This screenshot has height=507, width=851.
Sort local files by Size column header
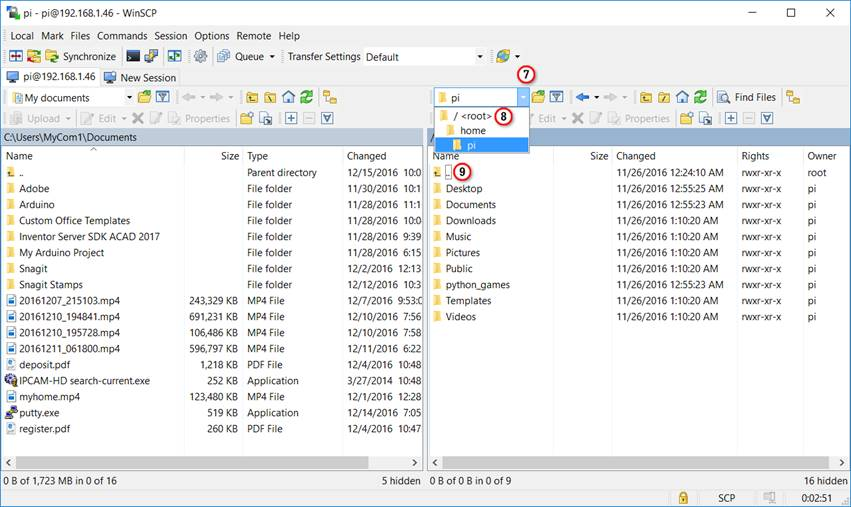coord(213,156)
